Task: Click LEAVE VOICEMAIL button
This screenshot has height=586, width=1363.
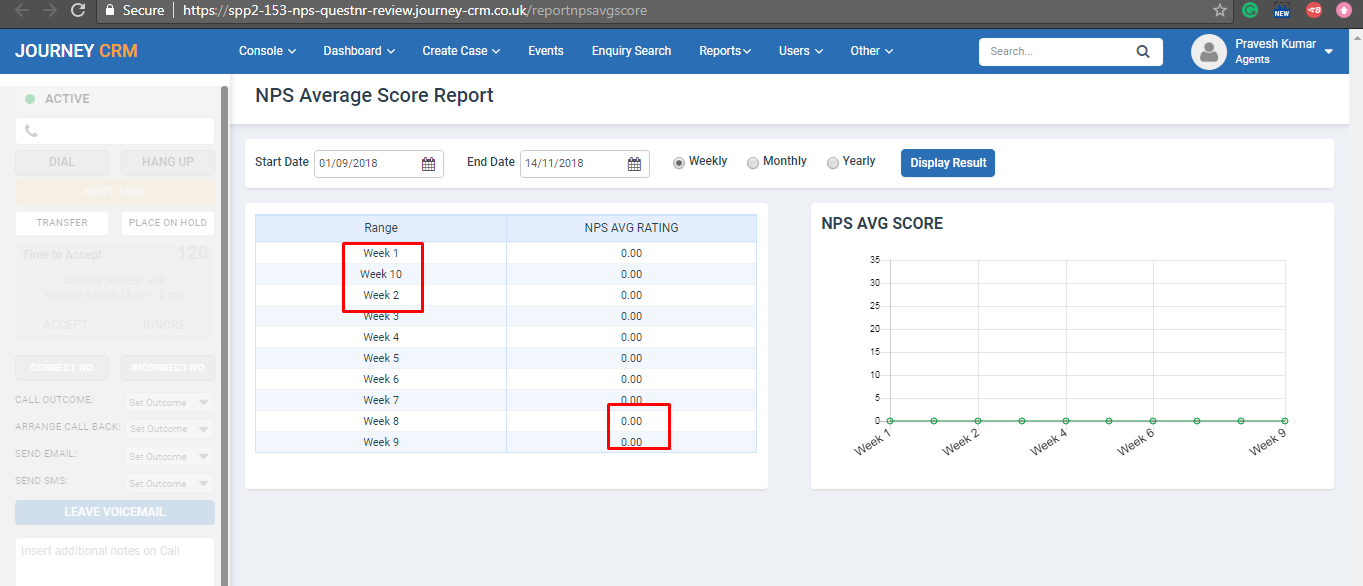Action: 115,512
